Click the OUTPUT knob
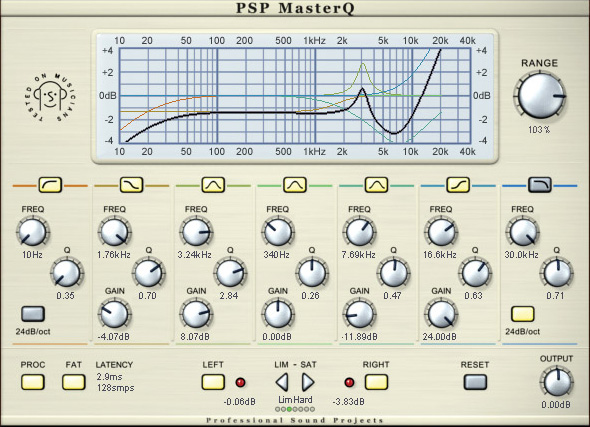The height and width of the screenshot is (427, 590). point(556,382)
